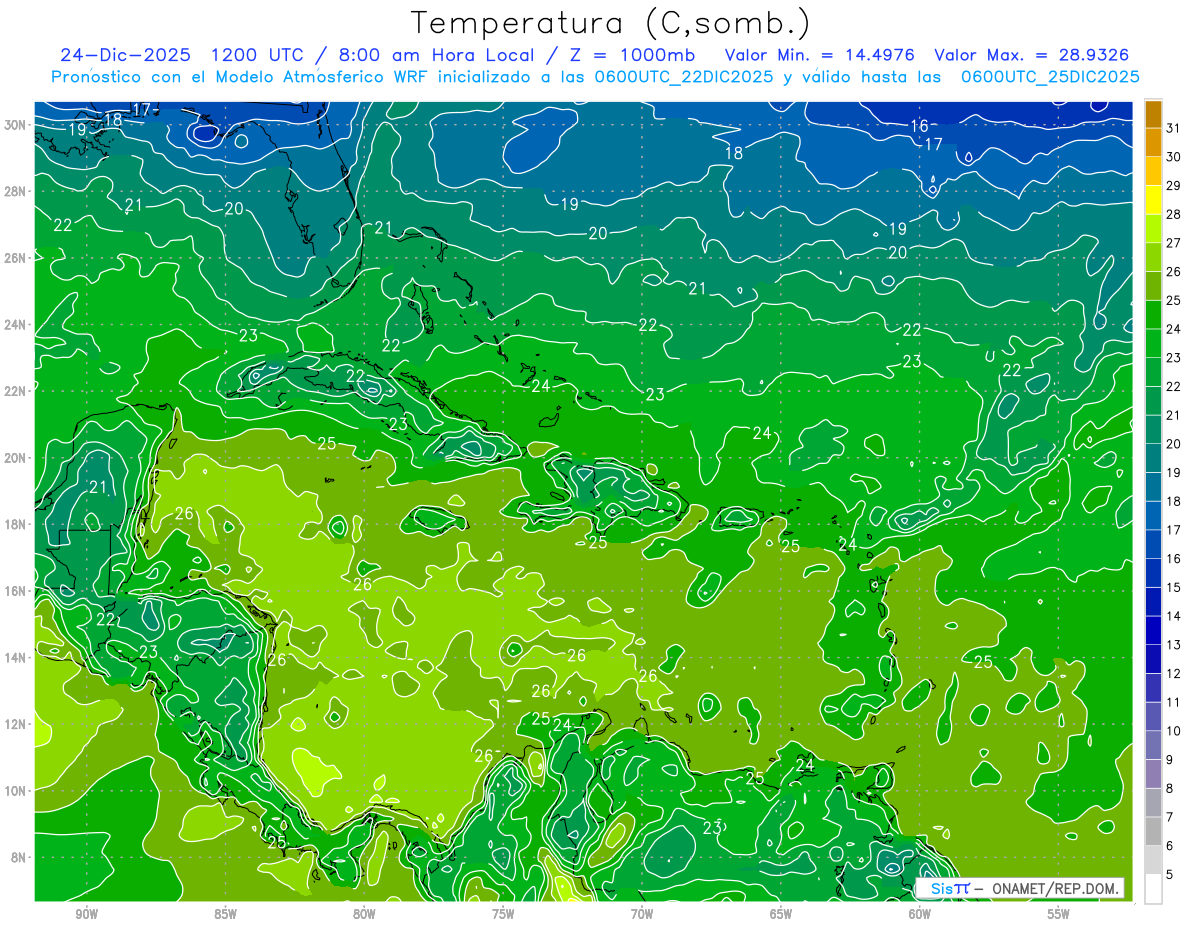Click the "27" label on the color scale
This screenshot has width=1200, height=927.
[1174, 243]
